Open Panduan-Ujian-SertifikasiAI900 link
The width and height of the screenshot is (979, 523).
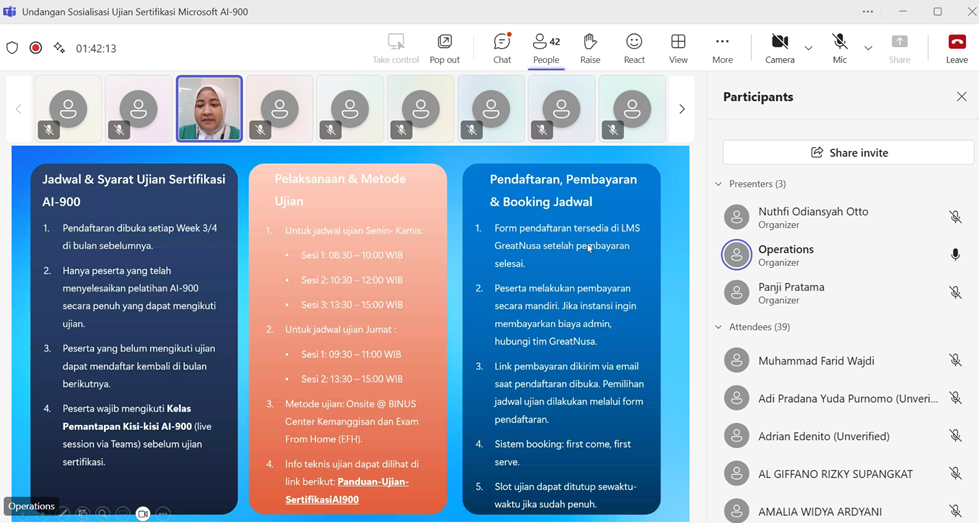(347, 491)
